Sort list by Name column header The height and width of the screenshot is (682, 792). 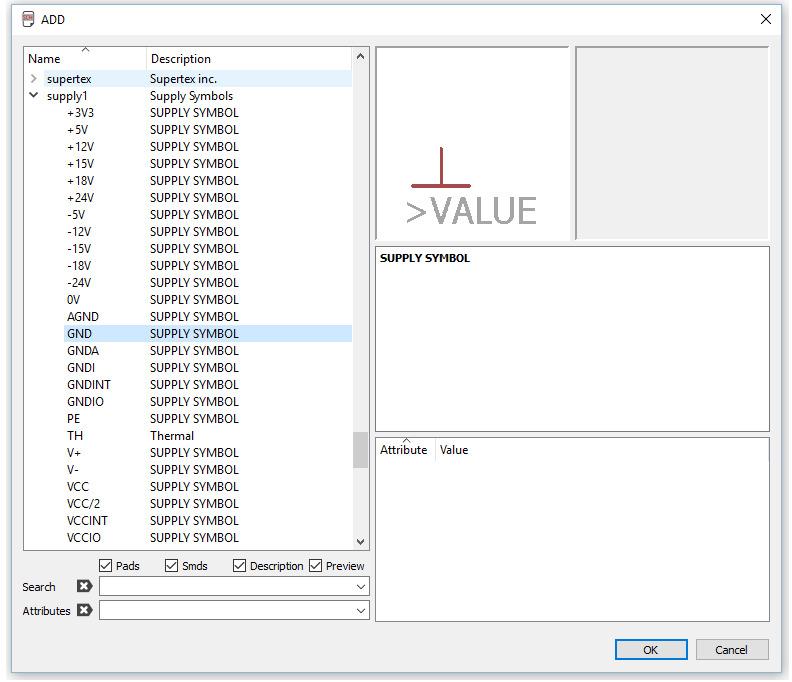(x=85, y=59)
